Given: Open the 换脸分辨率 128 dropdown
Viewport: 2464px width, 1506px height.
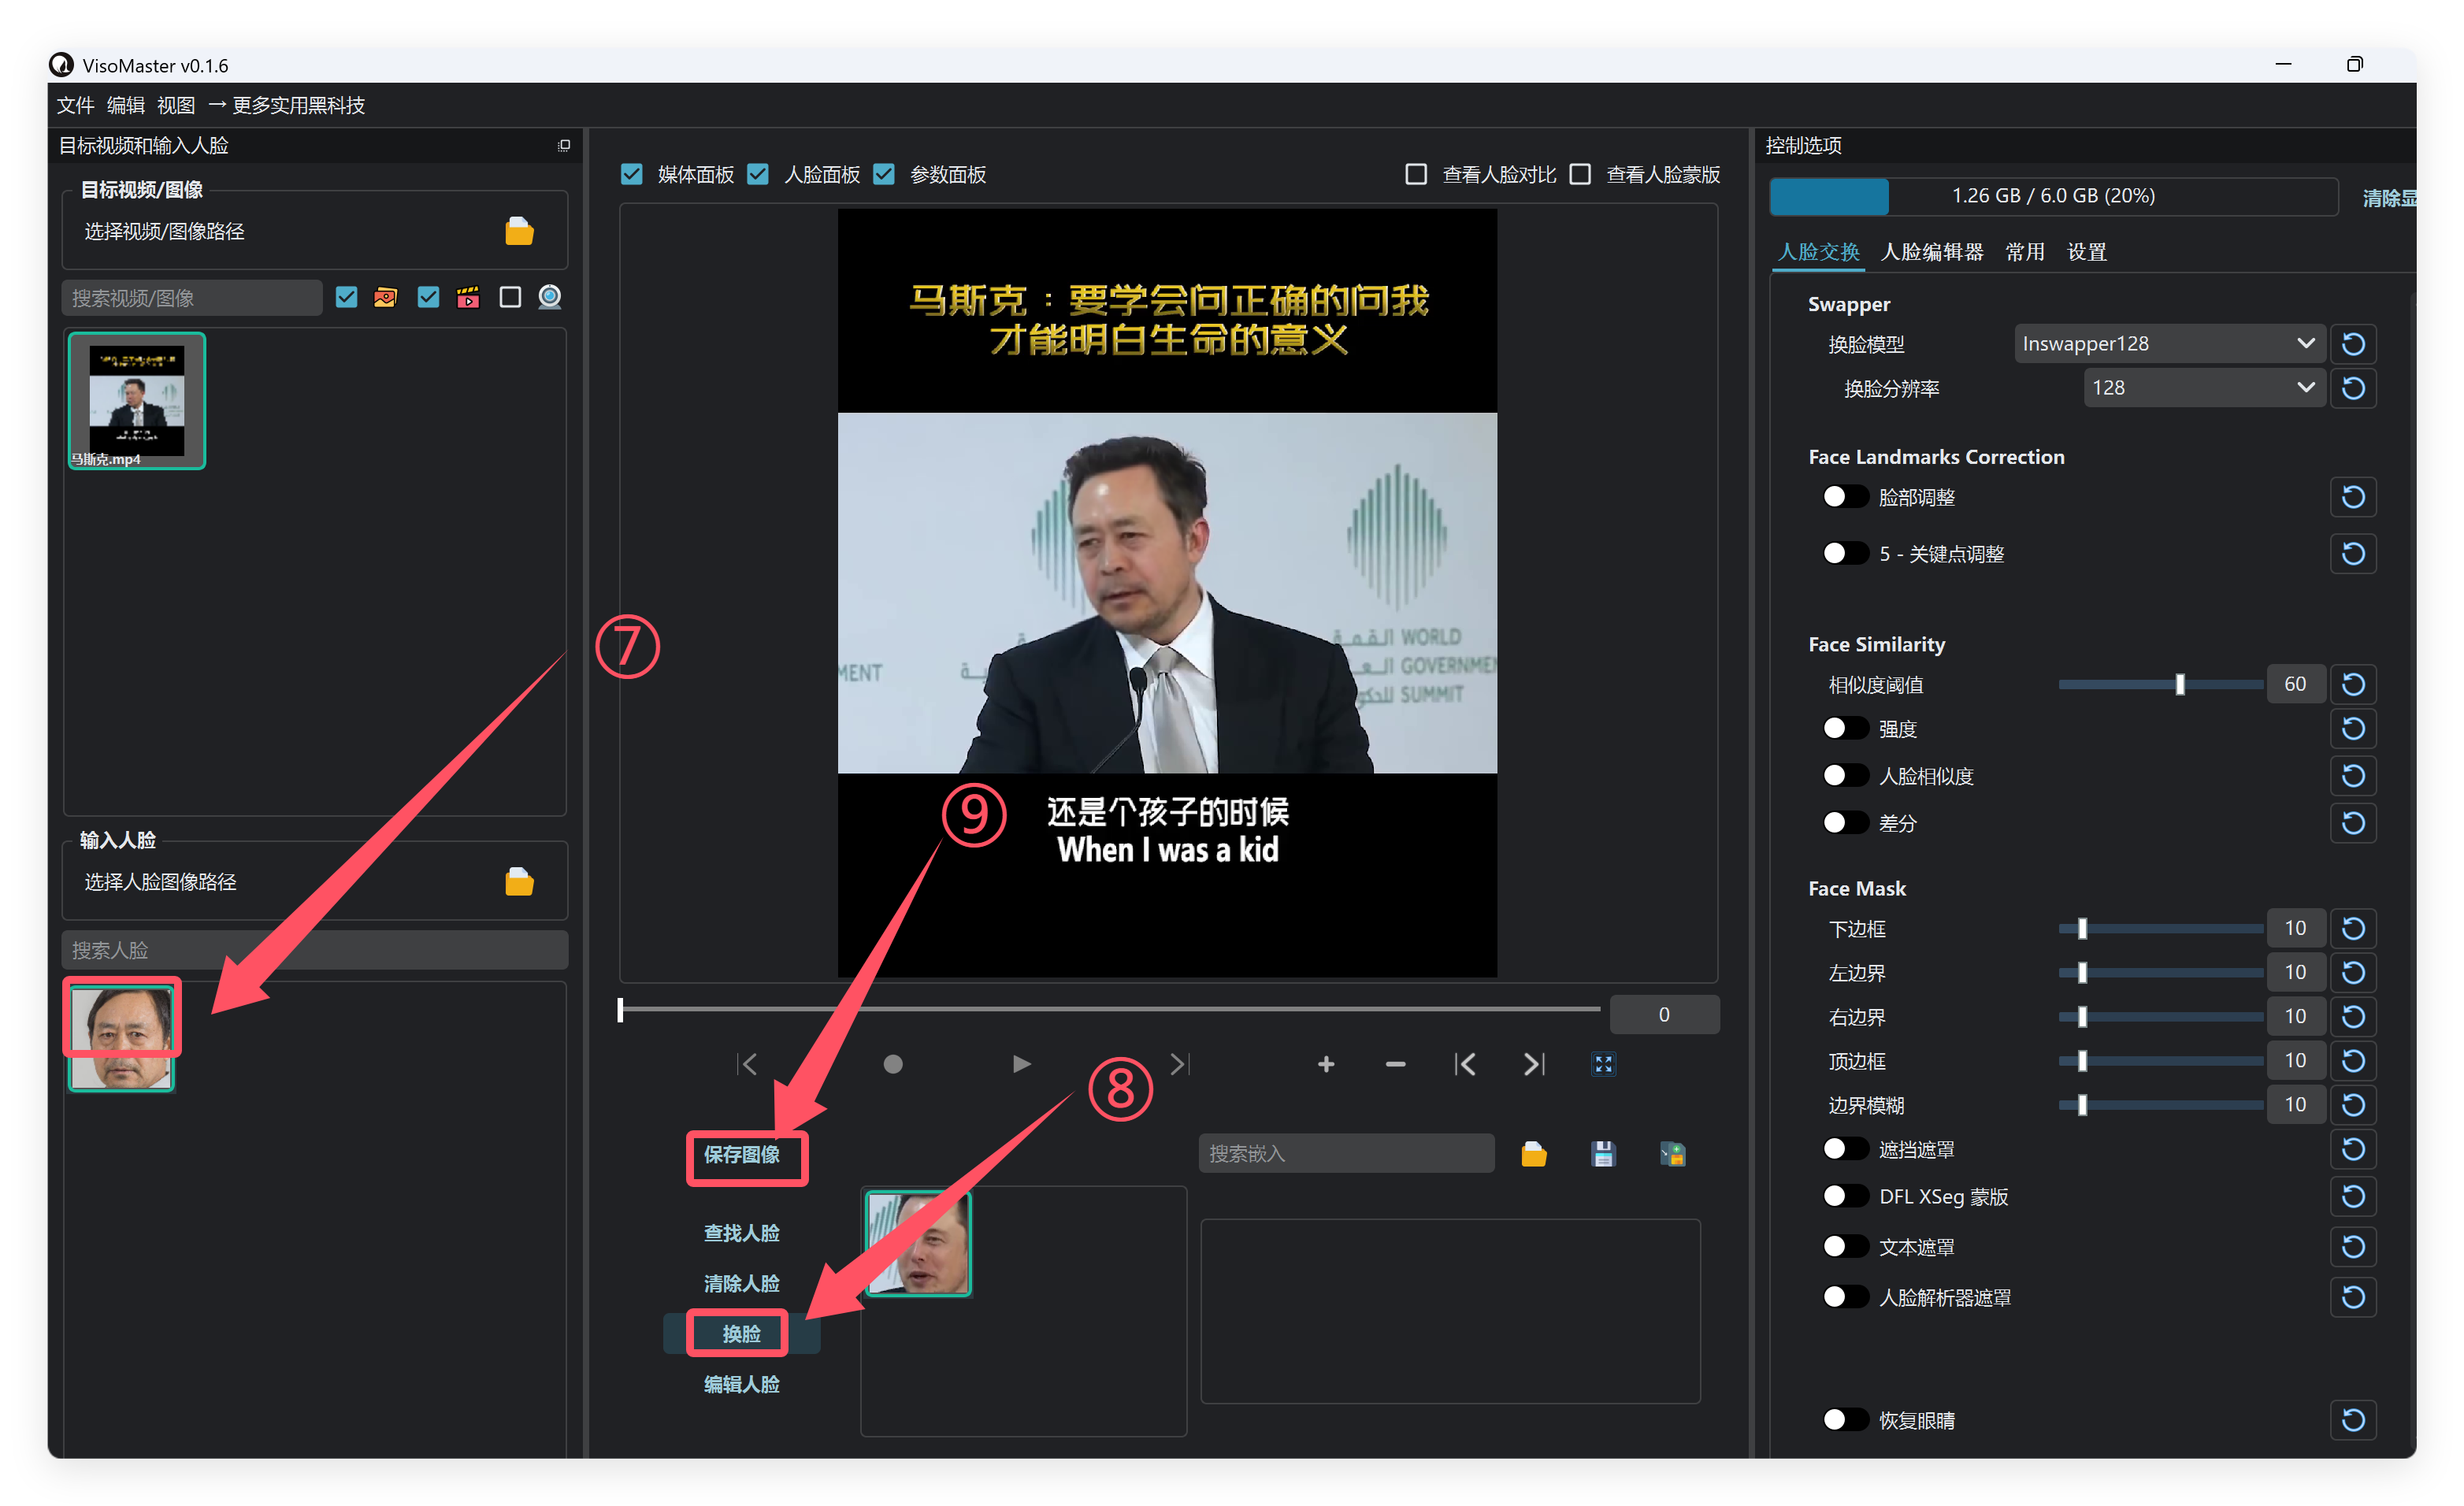Looking at the screenshot, I should [x=2203, y=388].
